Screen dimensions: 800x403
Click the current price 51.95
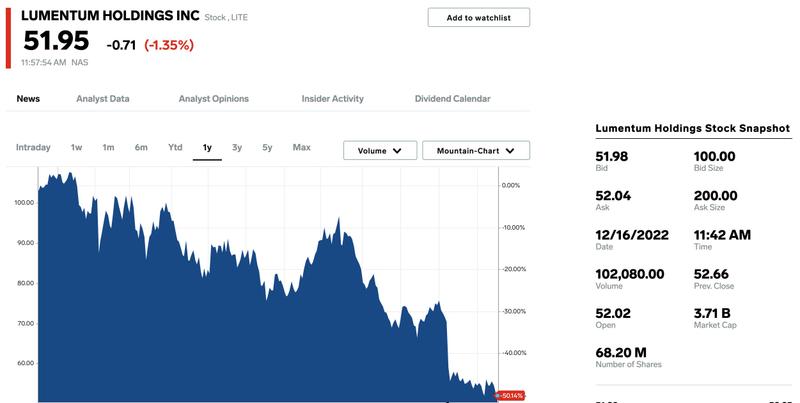tap(56, 41)
